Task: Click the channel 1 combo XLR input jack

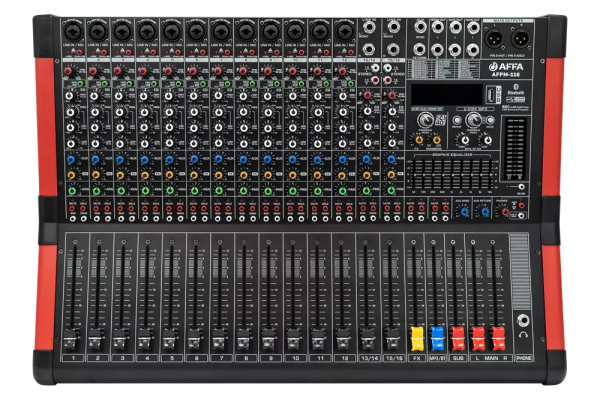Action: point(73,31)
